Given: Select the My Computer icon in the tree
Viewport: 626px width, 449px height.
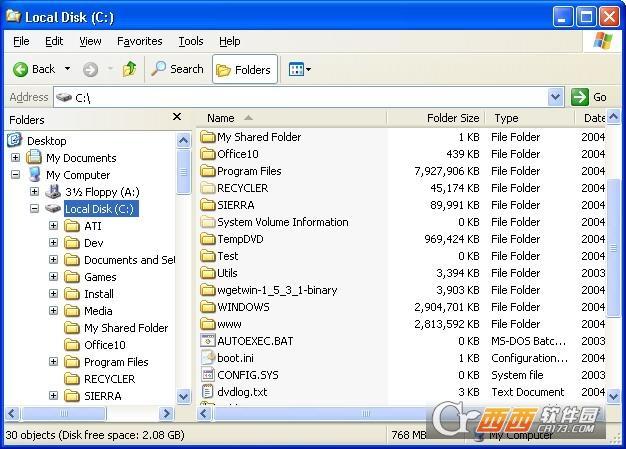Looking at the screenshot, I should 35,174.
